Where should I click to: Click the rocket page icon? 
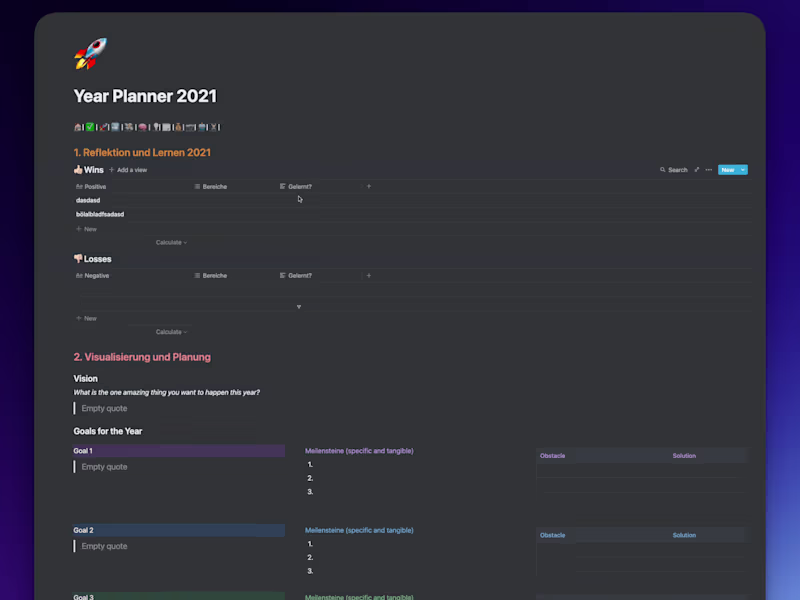[x=90, y=54]
